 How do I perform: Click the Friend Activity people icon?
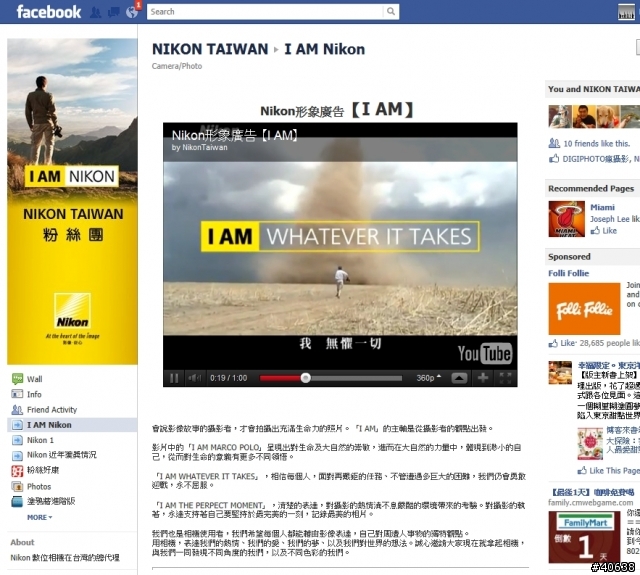(x=17, y=410)
